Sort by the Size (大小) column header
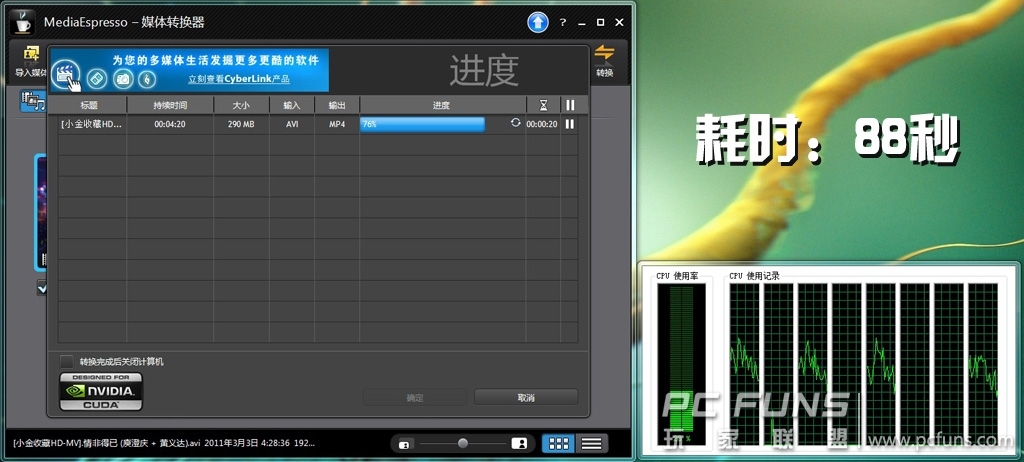This screenshot has width=1024, height=462. pyautogui.click(x=241, y=105)
